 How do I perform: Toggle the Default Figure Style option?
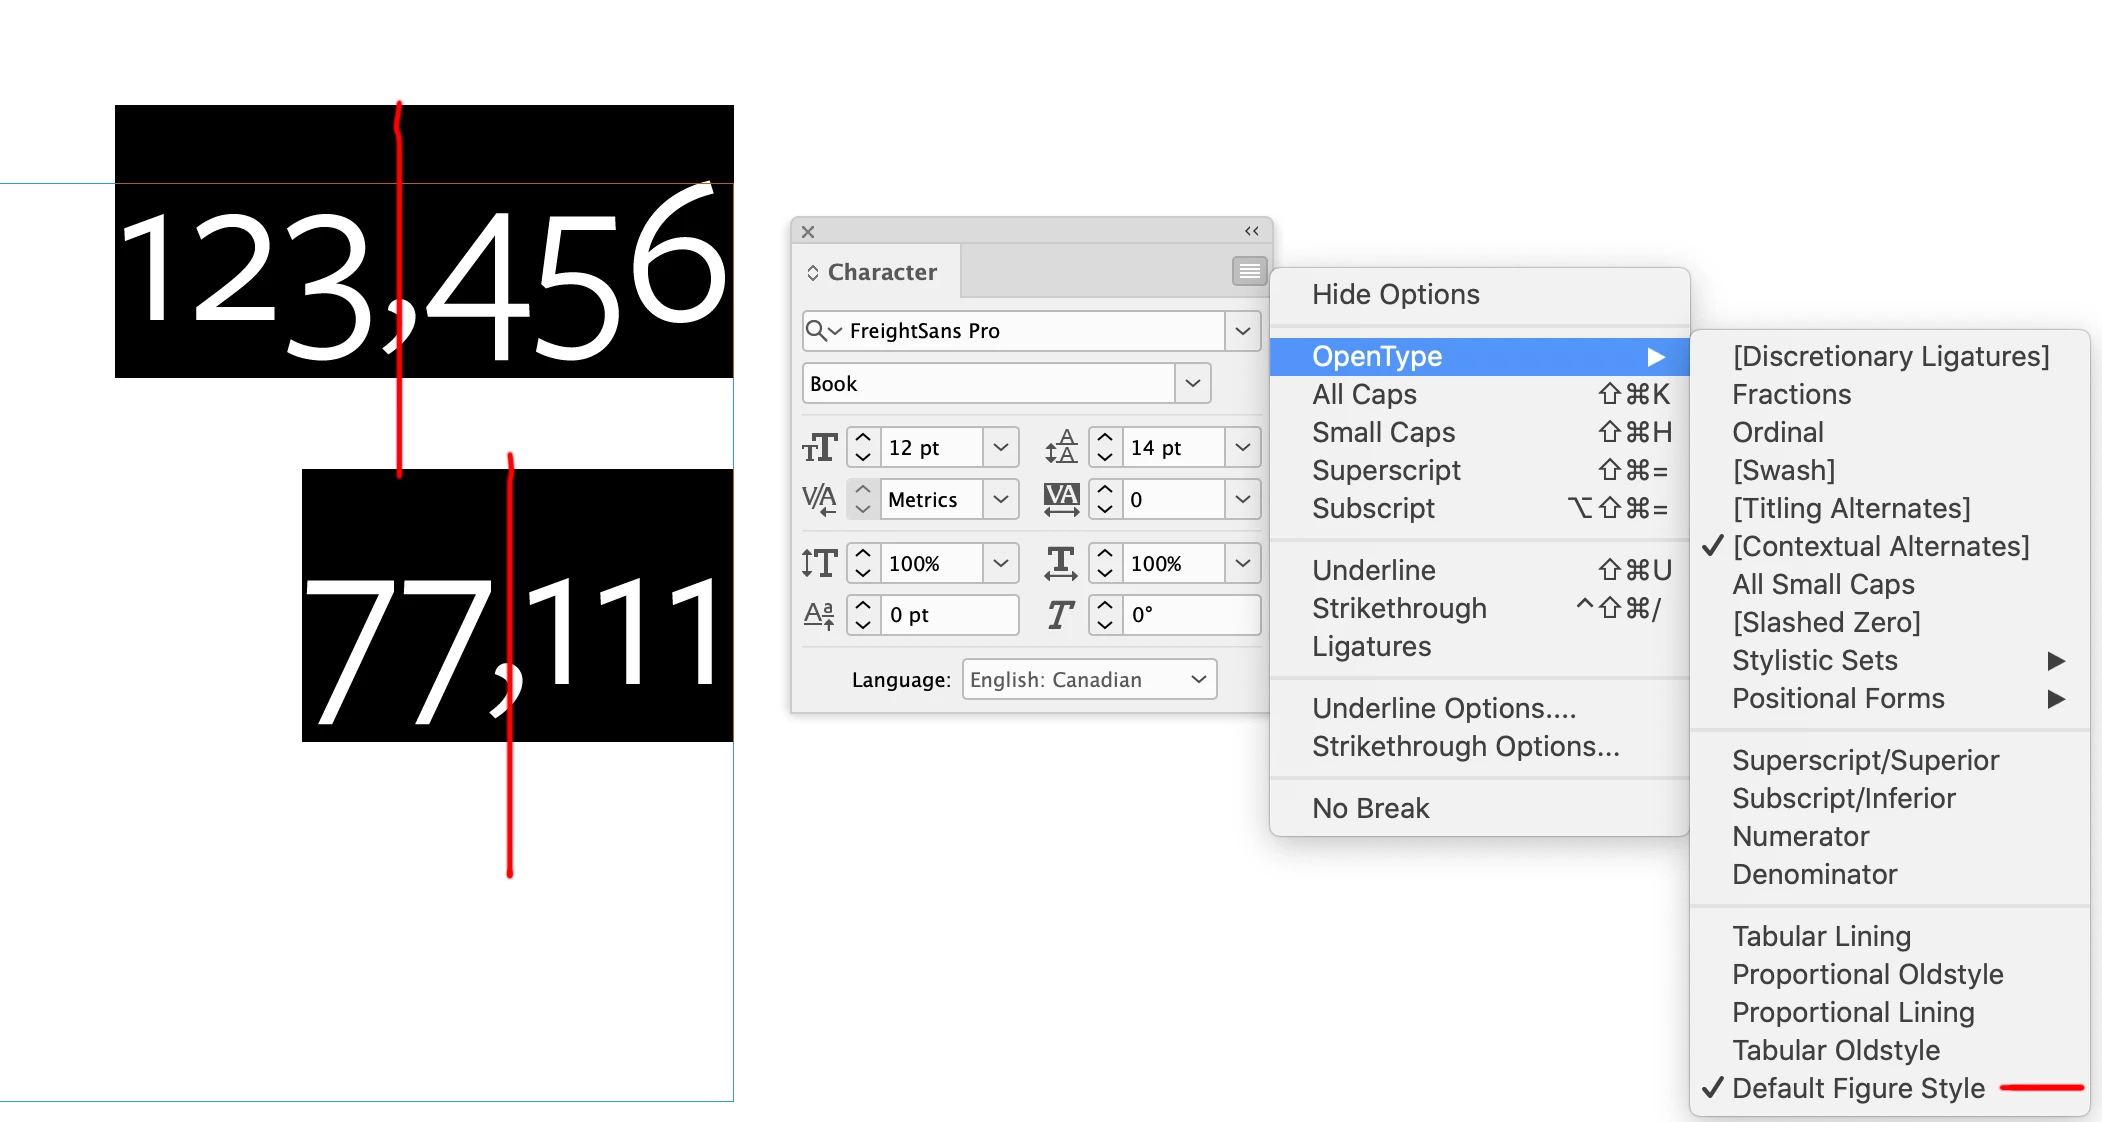[1858, 1088]
